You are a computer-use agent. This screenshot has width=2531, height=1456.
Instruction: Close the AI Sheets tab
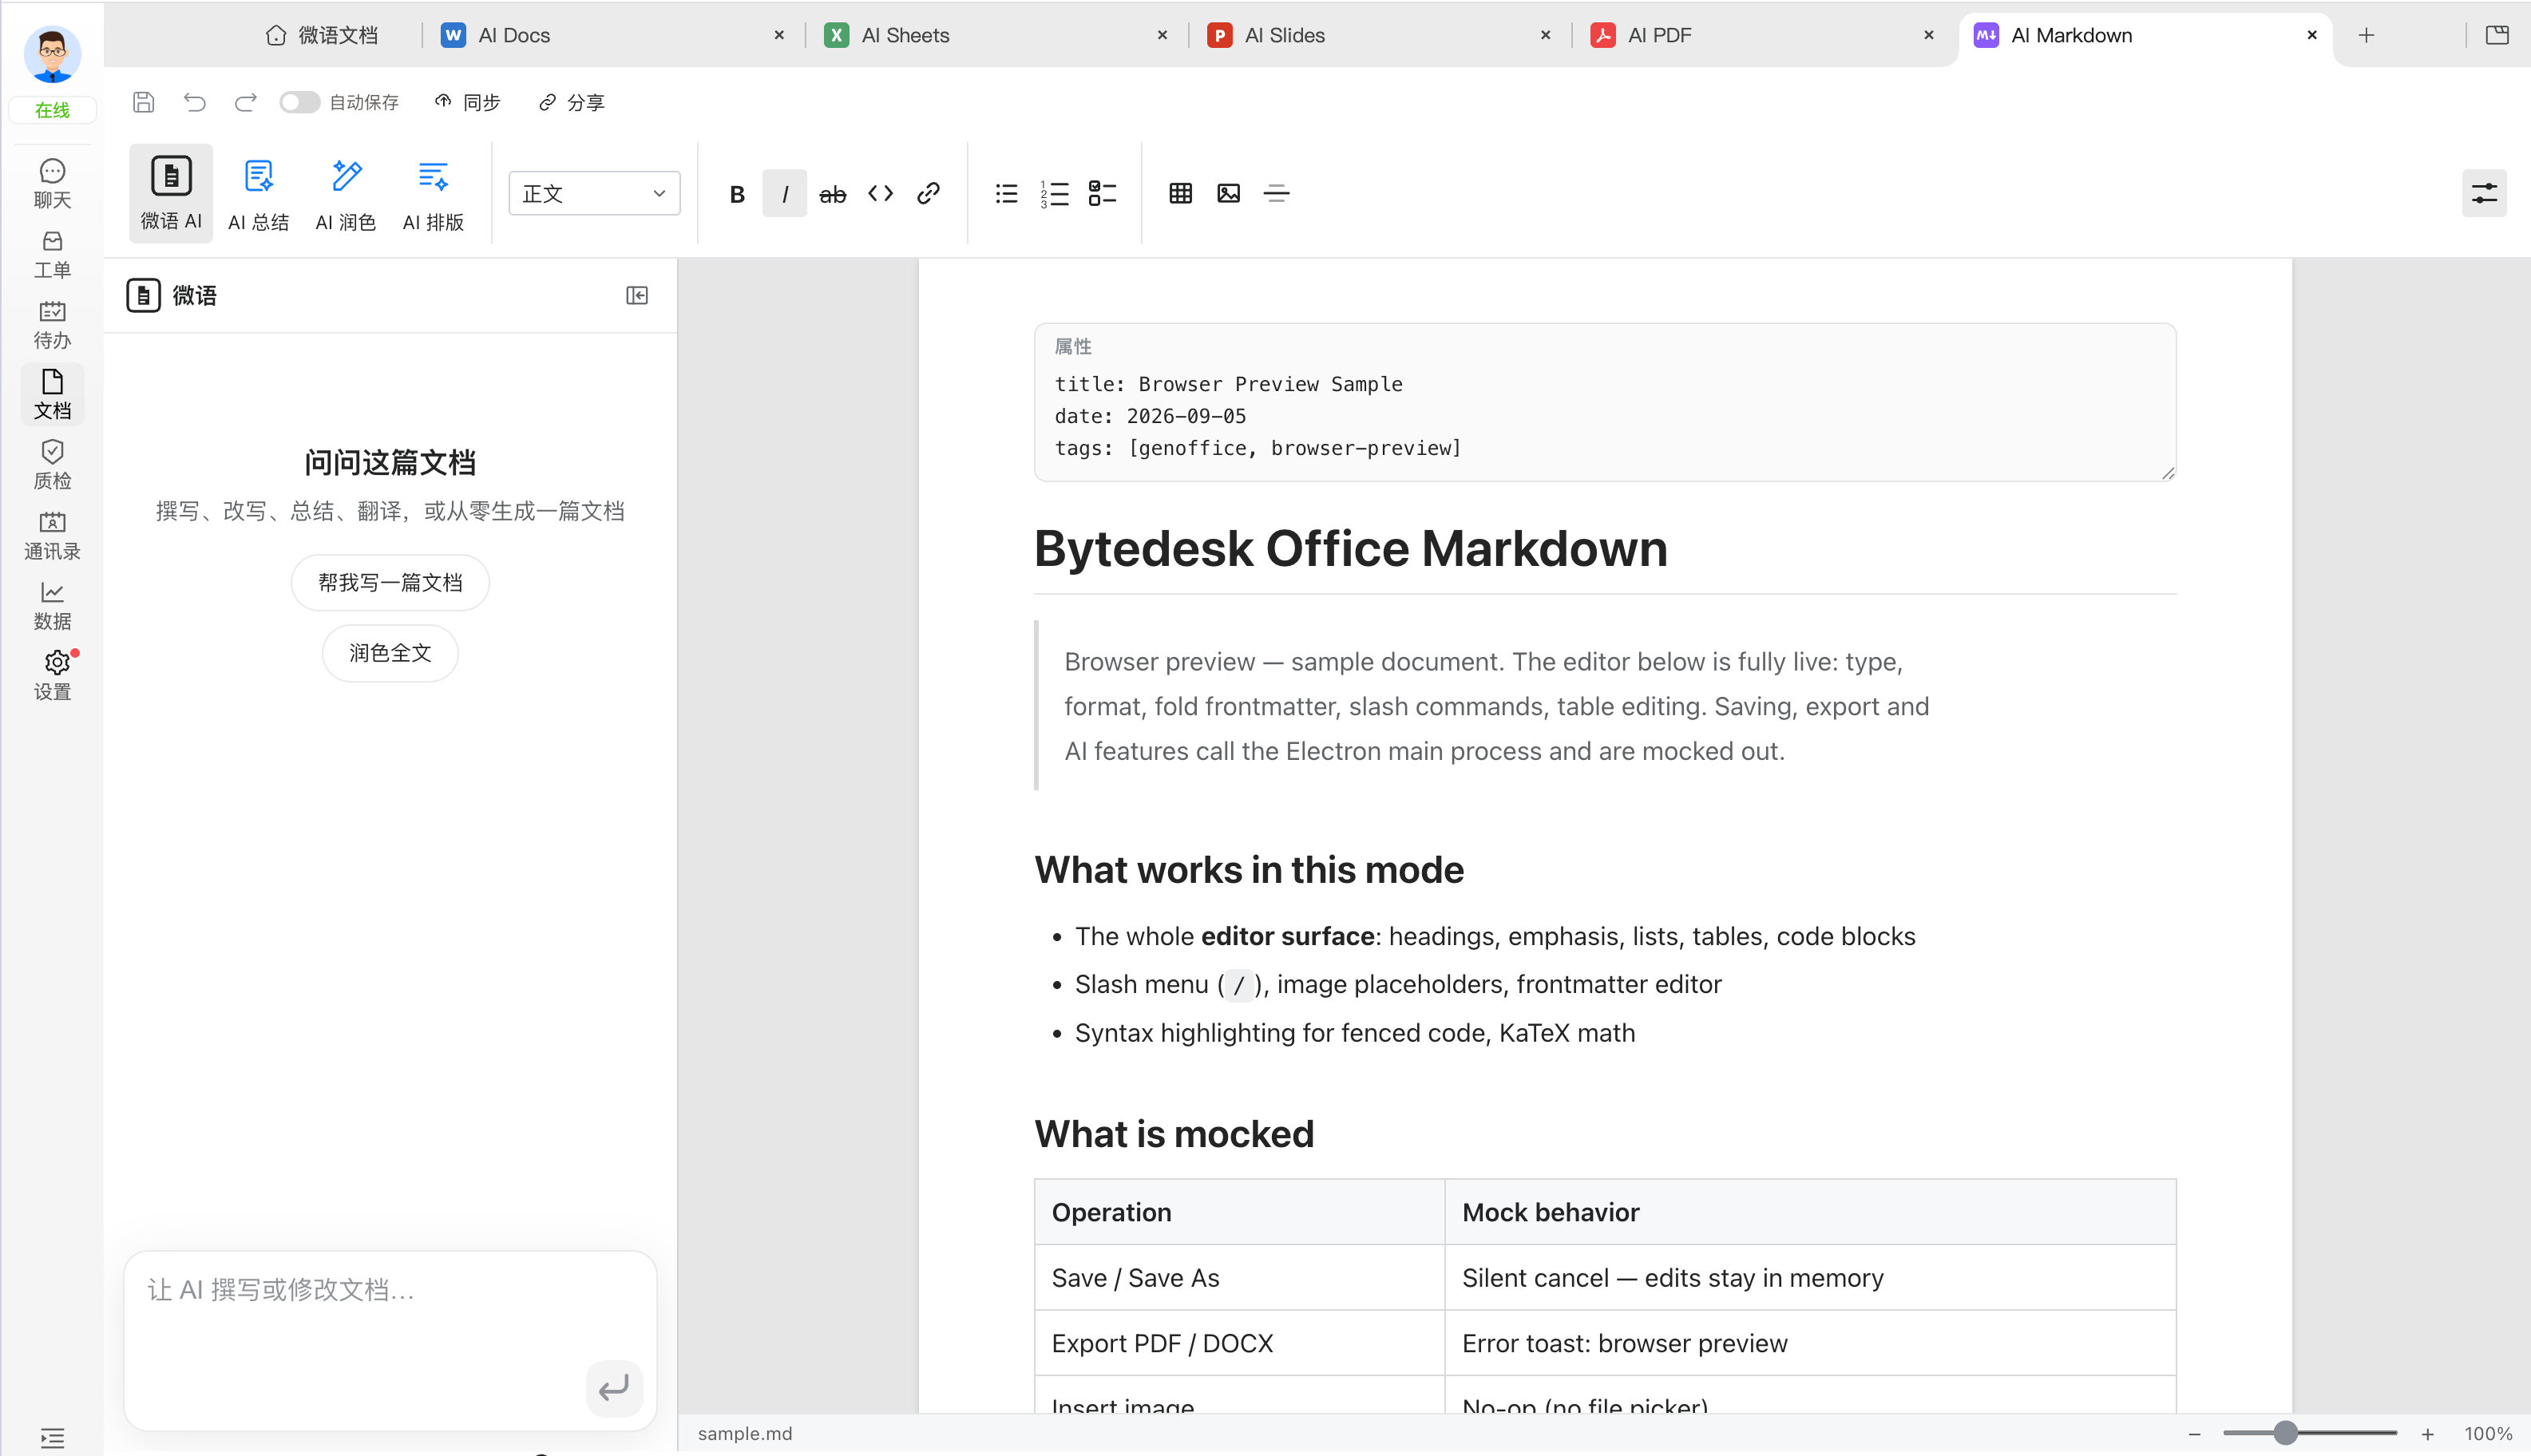(x=1162, y=35)
